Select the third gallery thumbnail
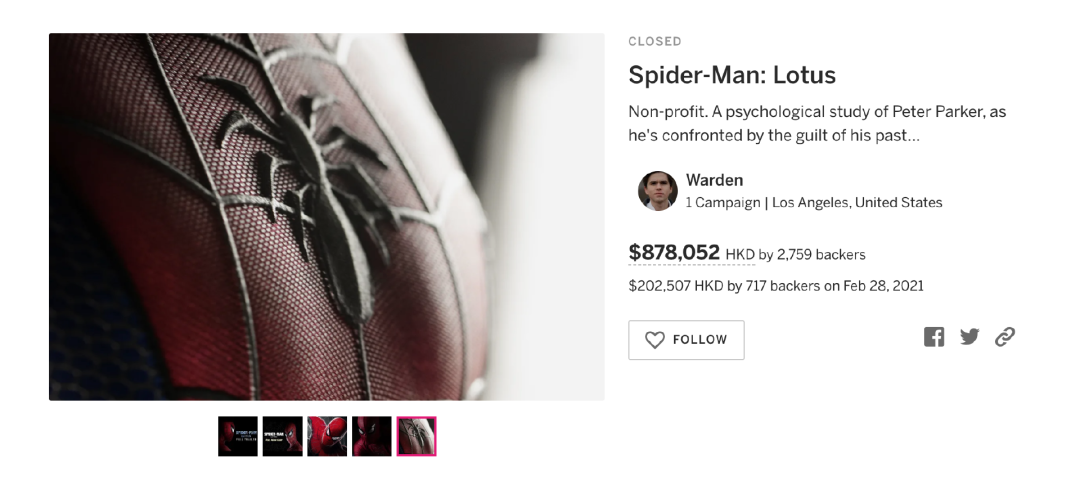The width and height of the screenshot is (1080, 489). (x=327, y=436)
